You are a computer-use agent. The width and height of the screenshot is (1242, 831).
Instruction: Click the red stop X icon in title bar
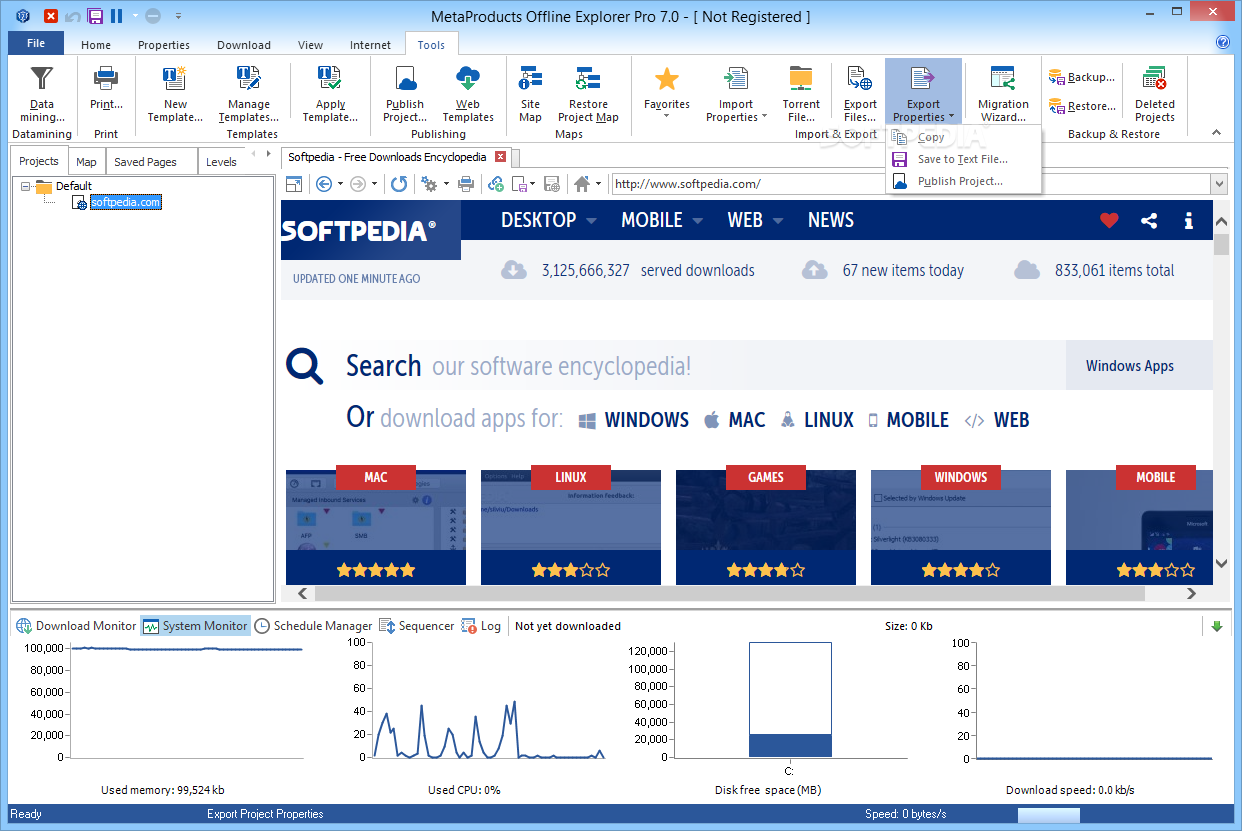pos(51,16)
